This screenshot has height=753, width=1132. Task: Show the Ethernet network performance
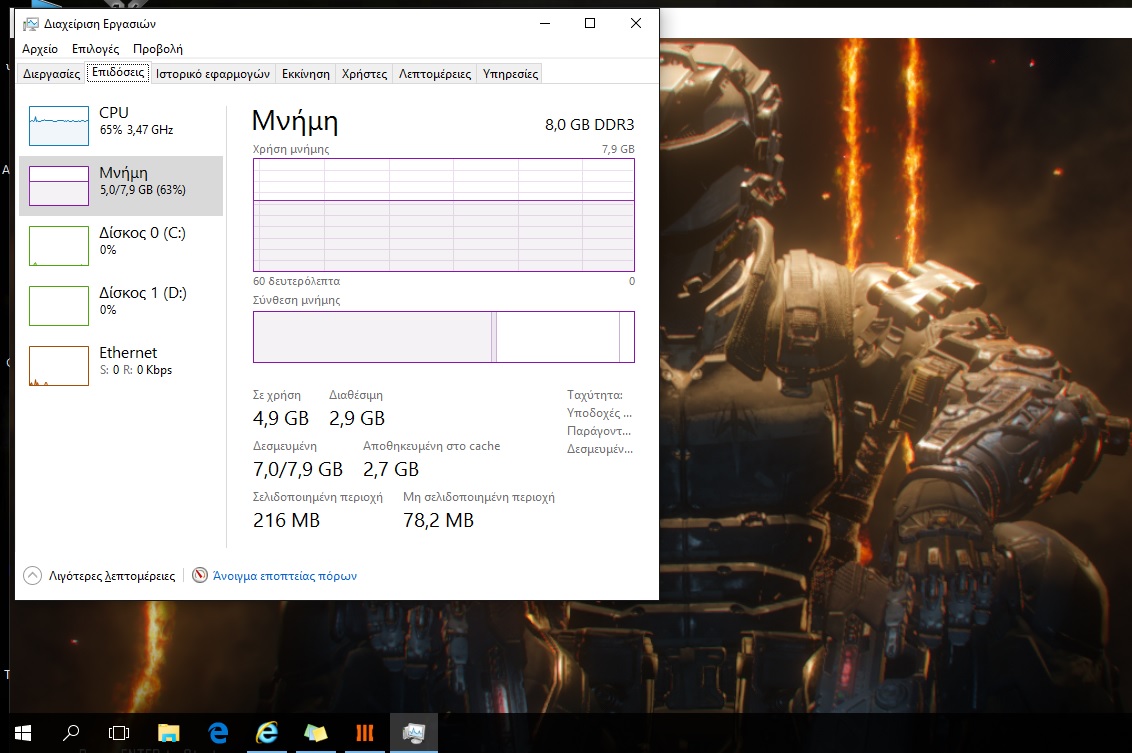click(x=121, y=365)
